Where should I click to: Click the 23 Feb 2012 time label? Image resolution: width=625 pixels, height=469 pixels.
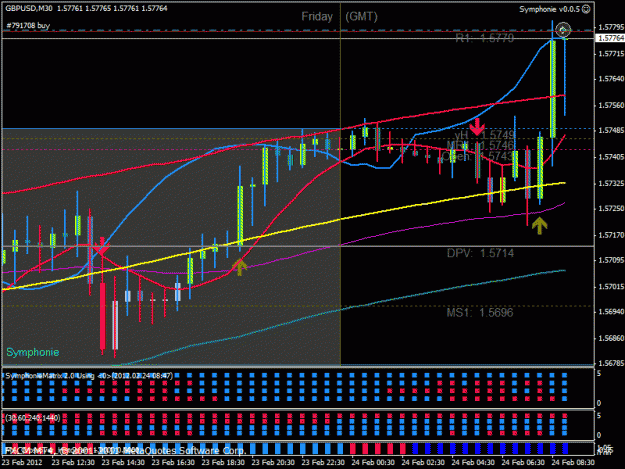click(x=22, y=463)
